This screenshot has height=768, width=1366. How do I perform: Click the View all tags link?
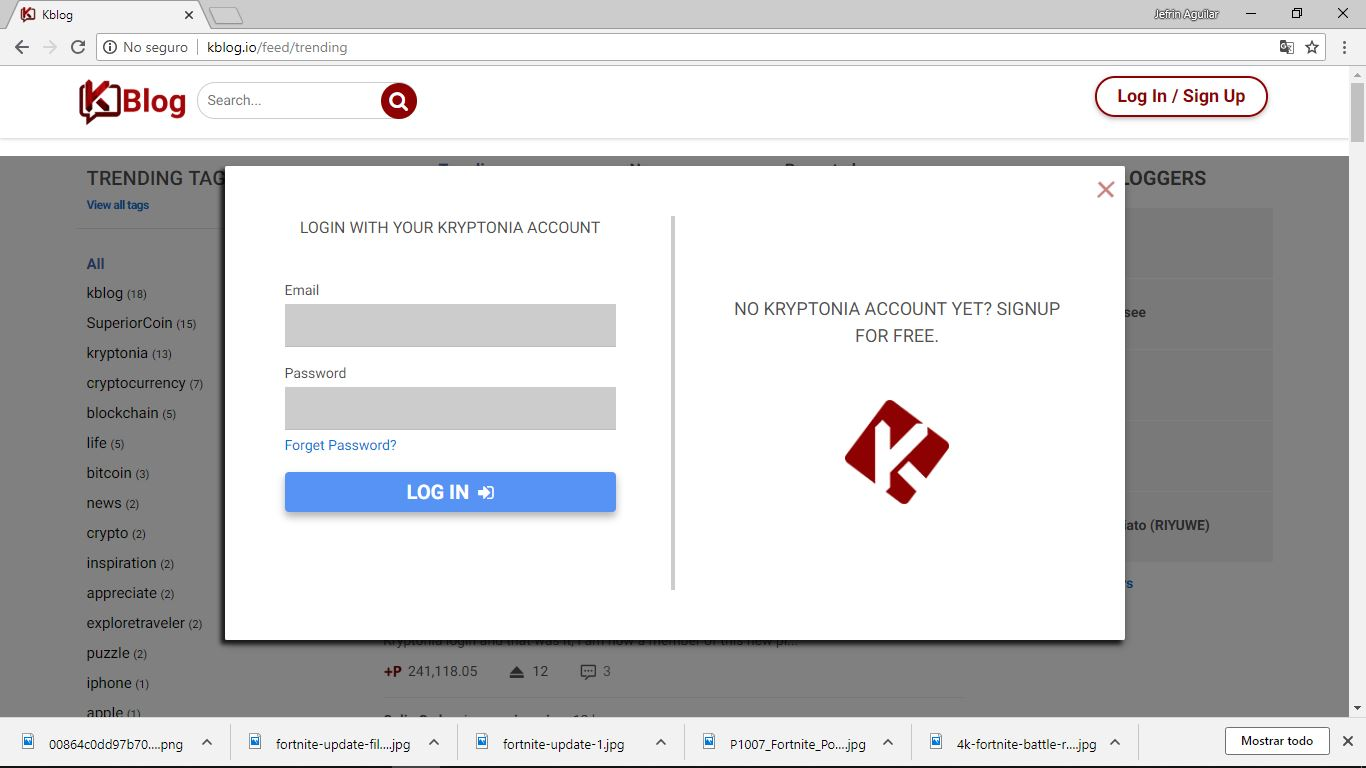click(118, 205)
